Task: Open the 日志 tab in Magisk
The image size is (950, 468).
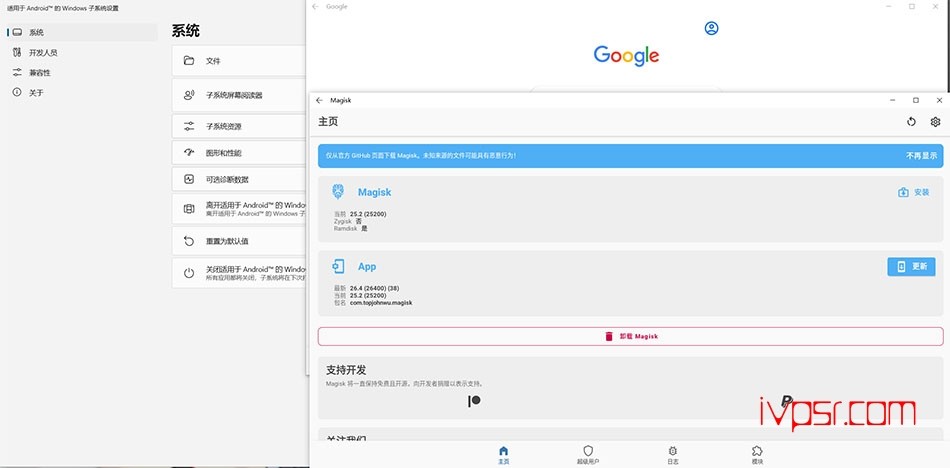Action: [x=673, y=455]
